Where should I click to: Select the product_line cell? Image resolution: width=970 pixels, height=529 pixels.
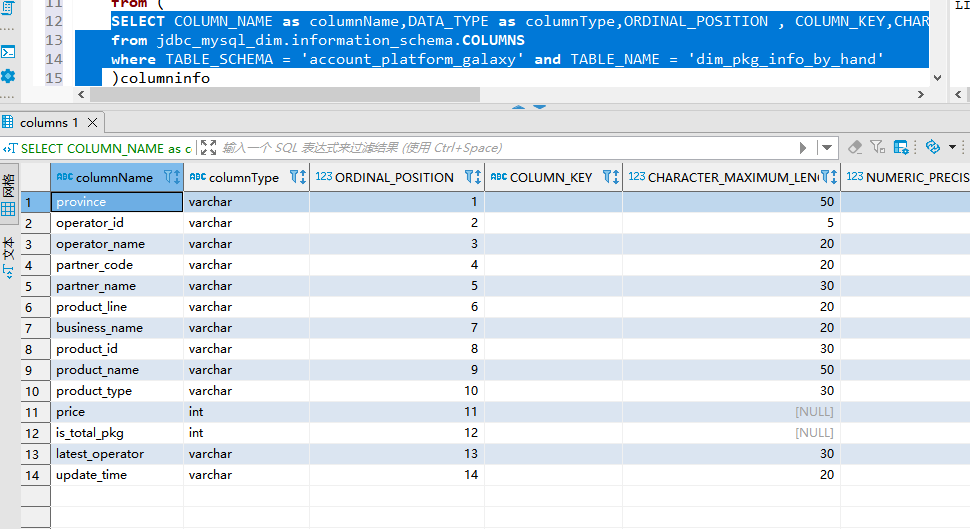tap(117, 307)
